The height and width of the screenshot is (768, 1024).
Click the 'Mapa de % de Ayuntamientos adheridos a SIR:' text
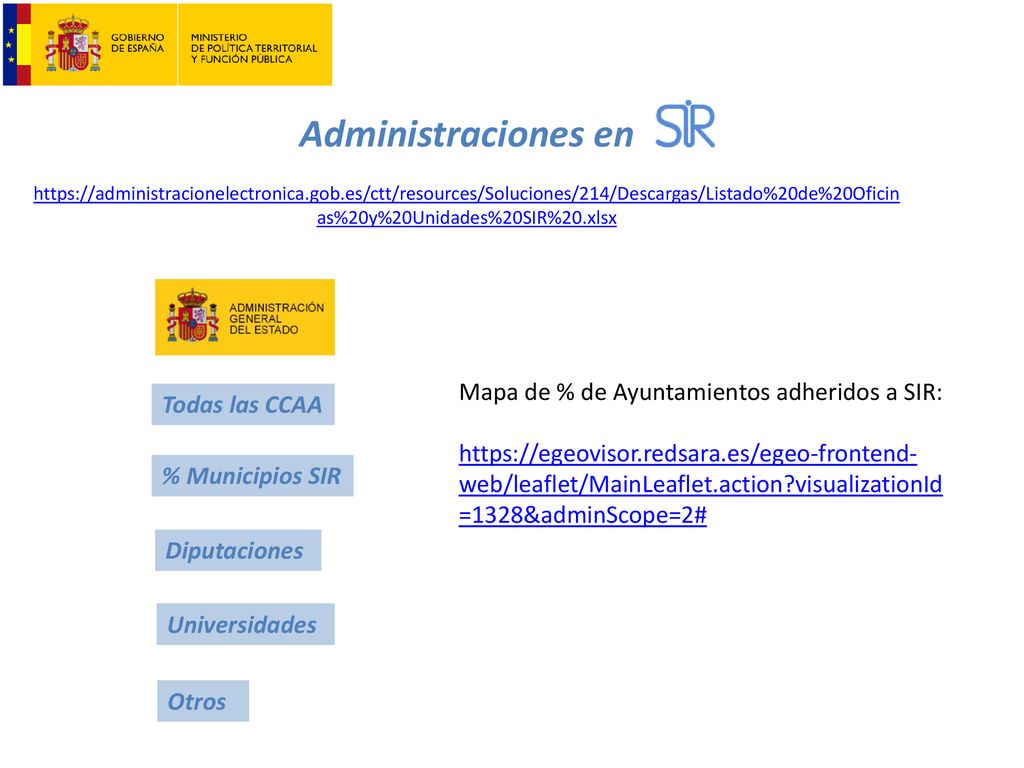(700, 392)
